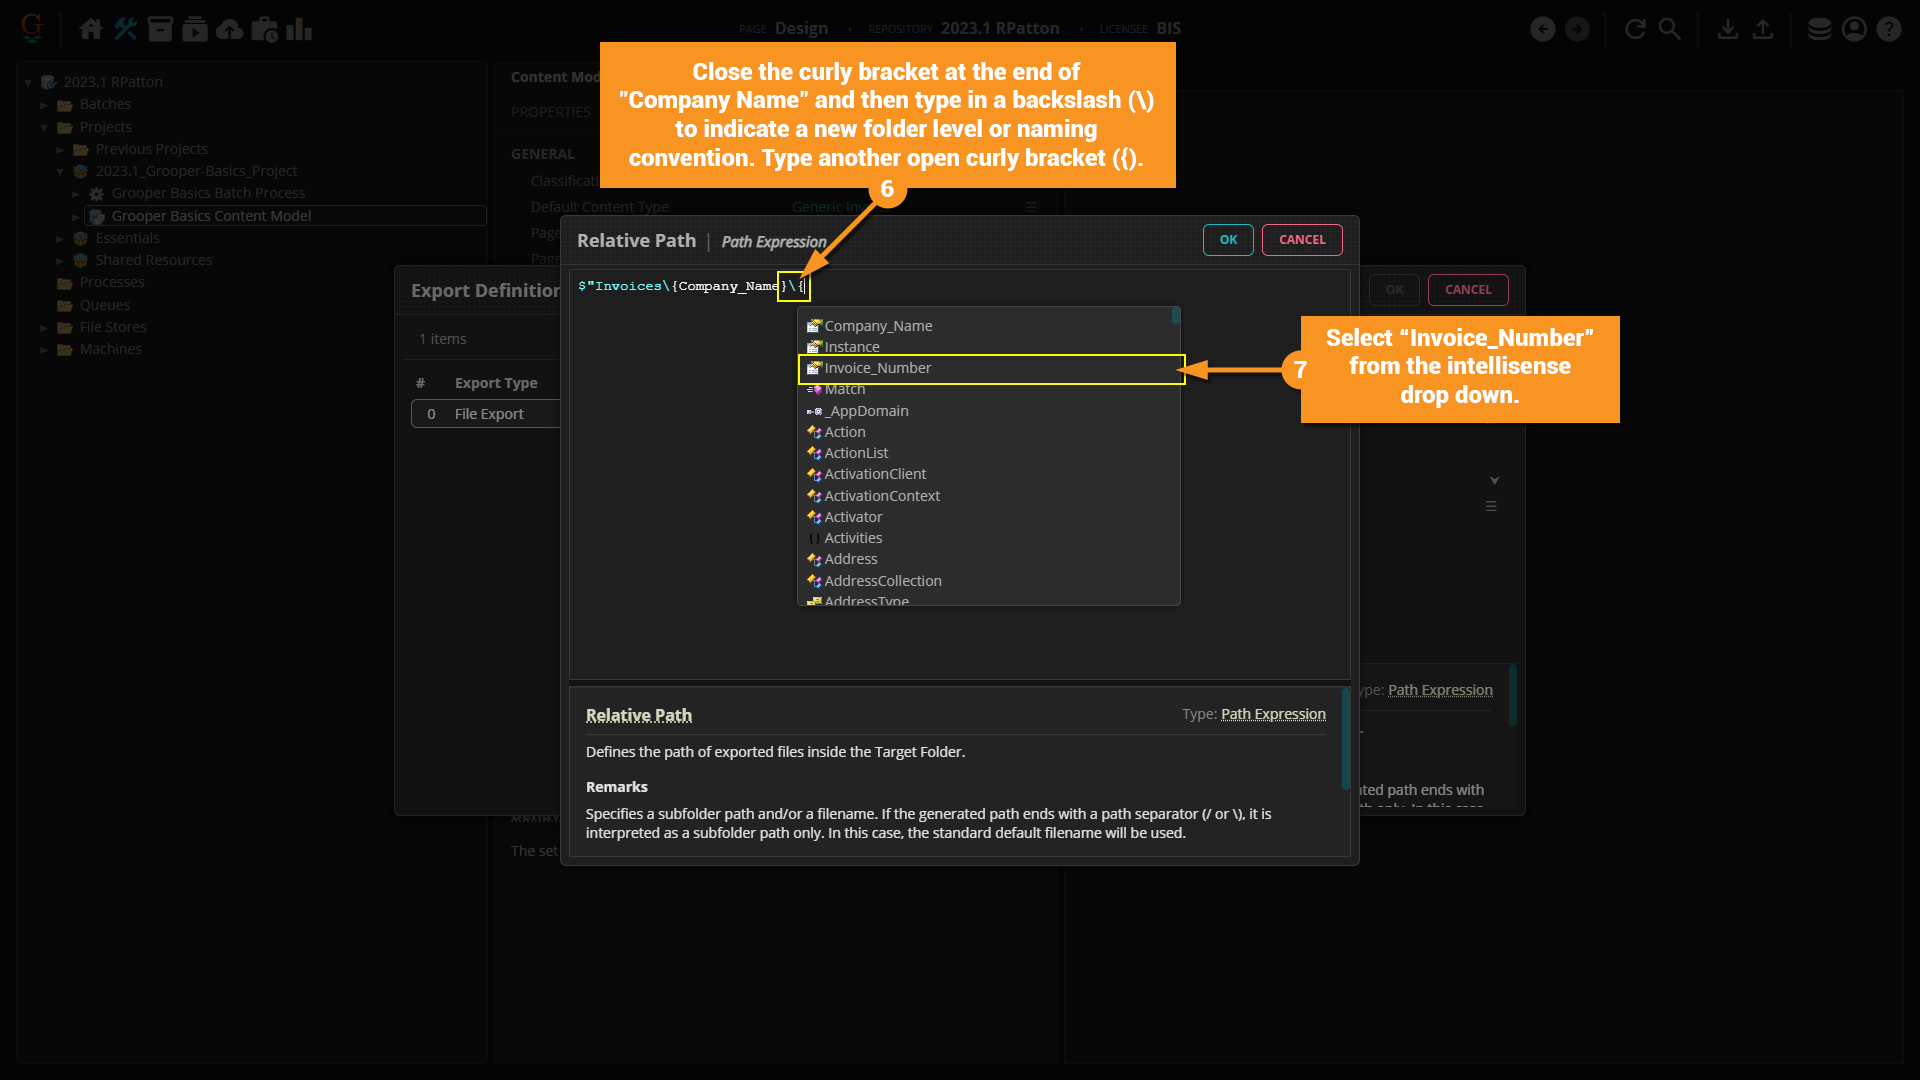
Task: Open the Home page icon
Action: [x=91, y=29]
